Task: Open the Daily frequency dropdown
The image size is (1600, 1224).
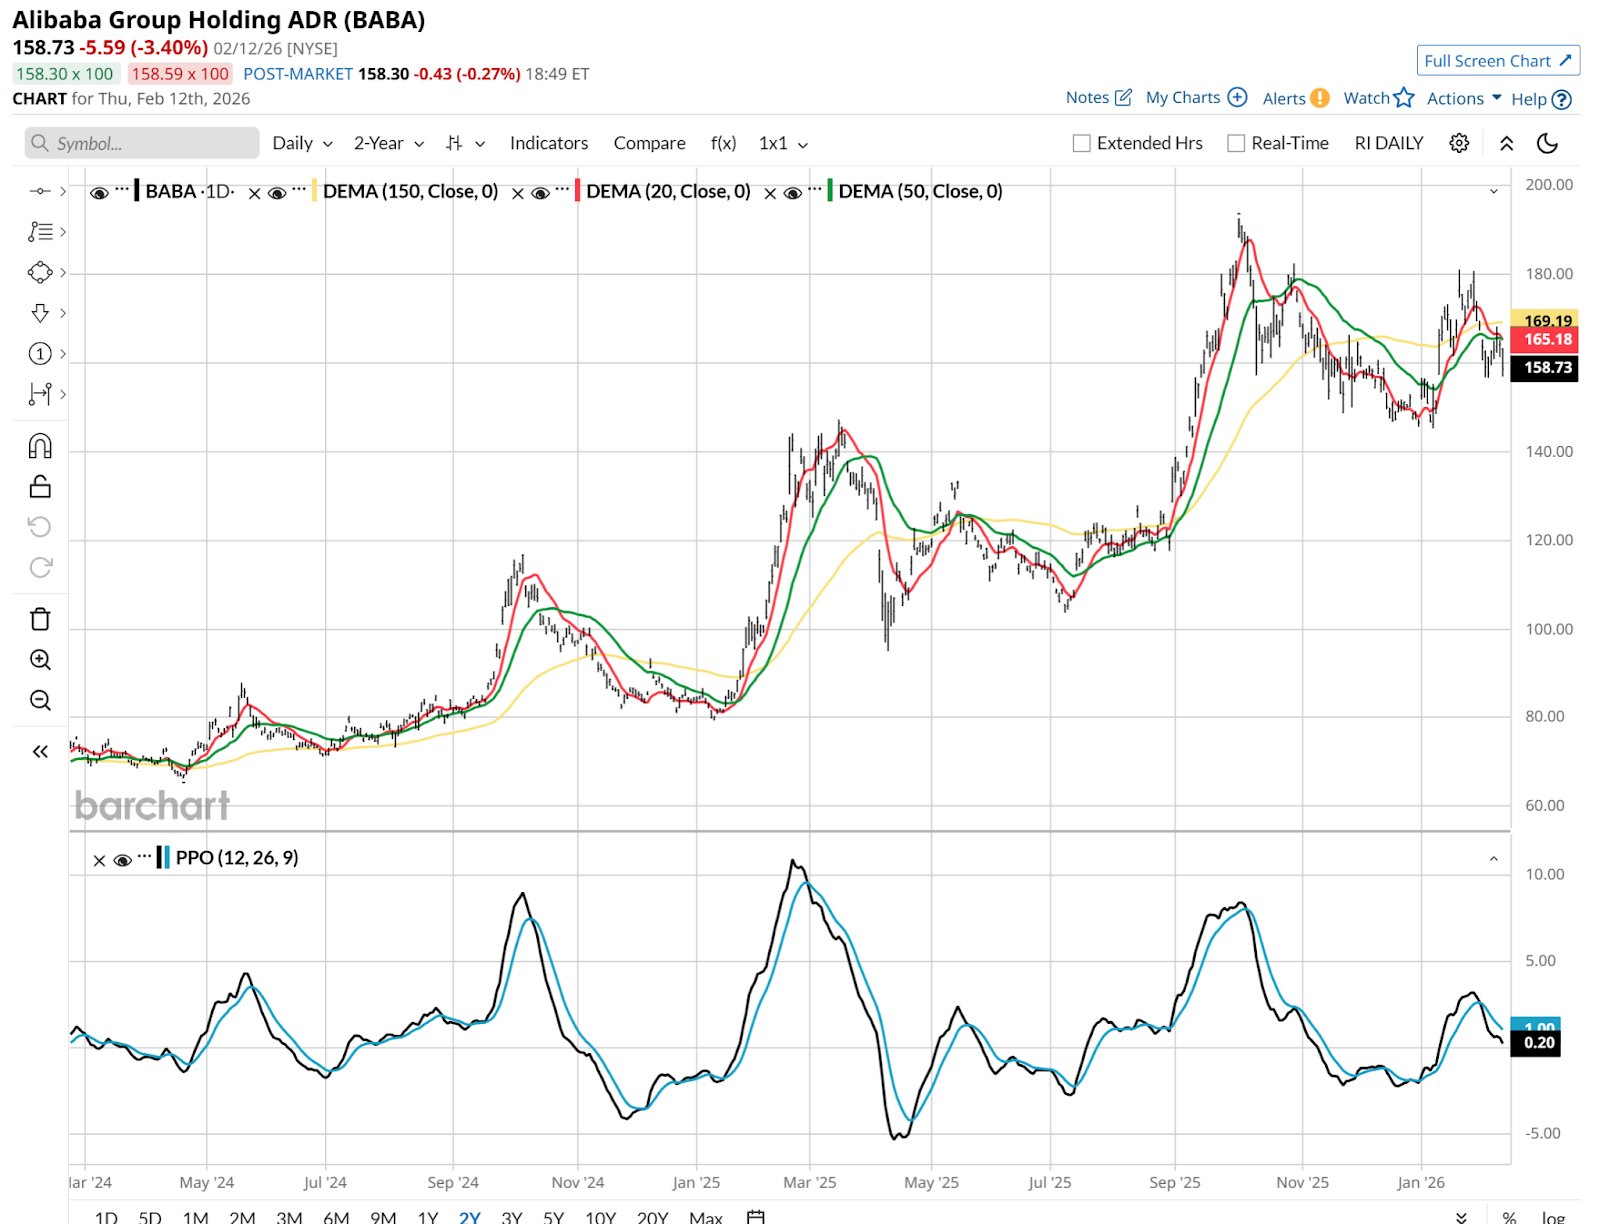Action: tap(302, 143)
